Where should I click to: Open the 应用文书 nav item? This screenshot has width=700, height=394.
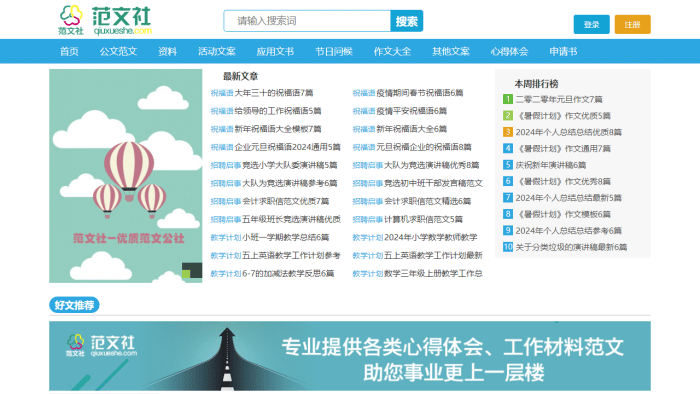[275, 51]
